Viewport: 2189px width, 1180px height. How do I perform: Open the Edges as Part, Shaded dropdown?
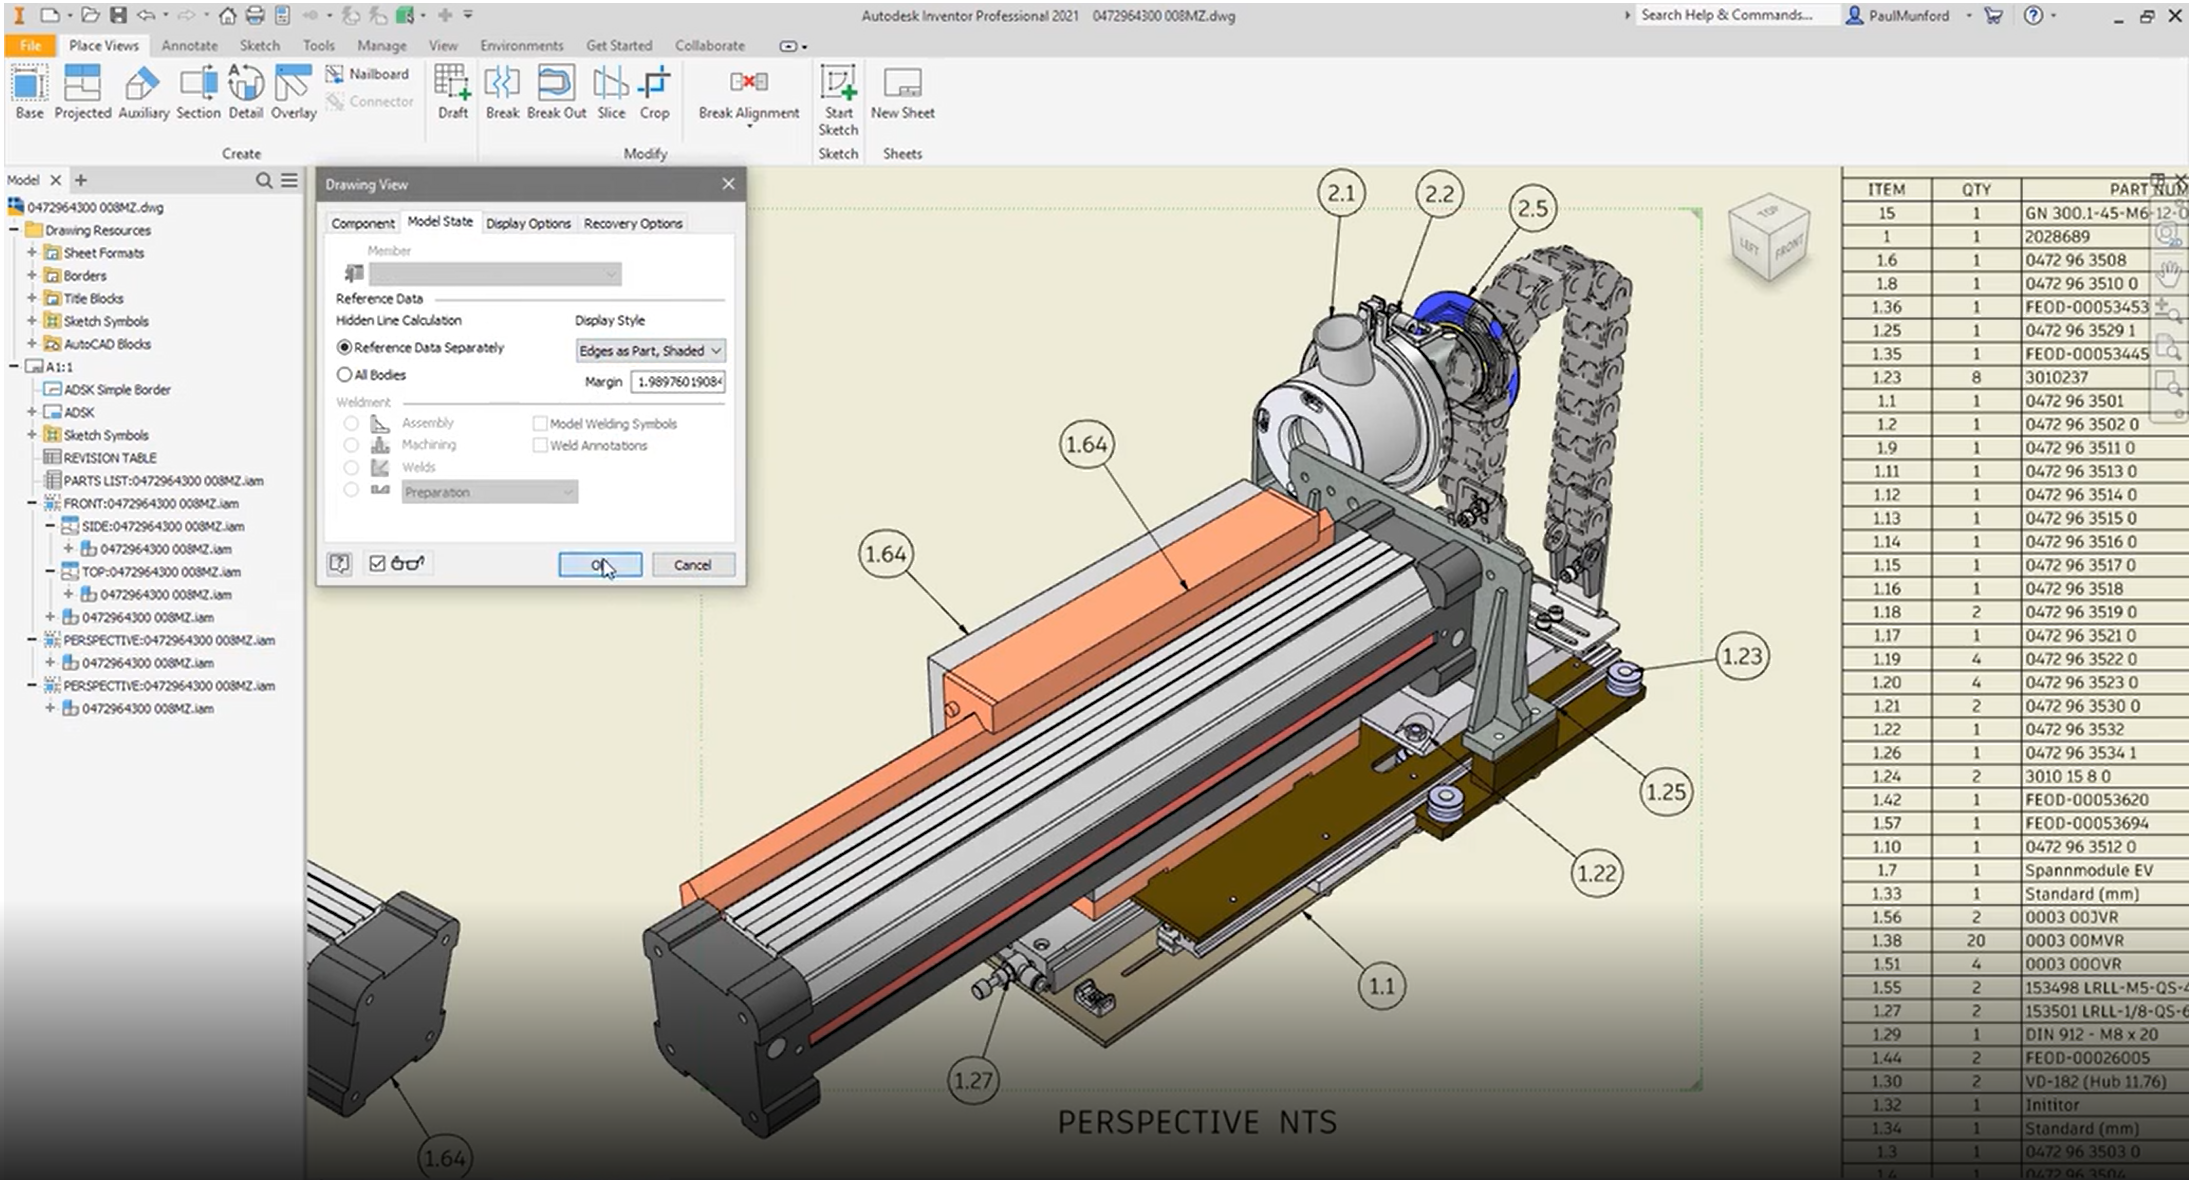pos(650,351)
